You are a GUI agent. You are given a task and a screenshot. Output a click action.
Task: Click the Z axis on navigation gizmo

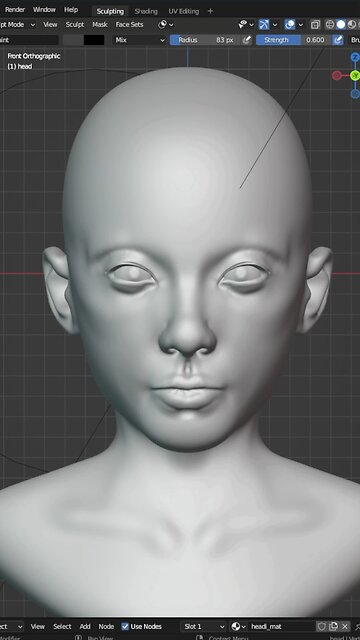355,57
